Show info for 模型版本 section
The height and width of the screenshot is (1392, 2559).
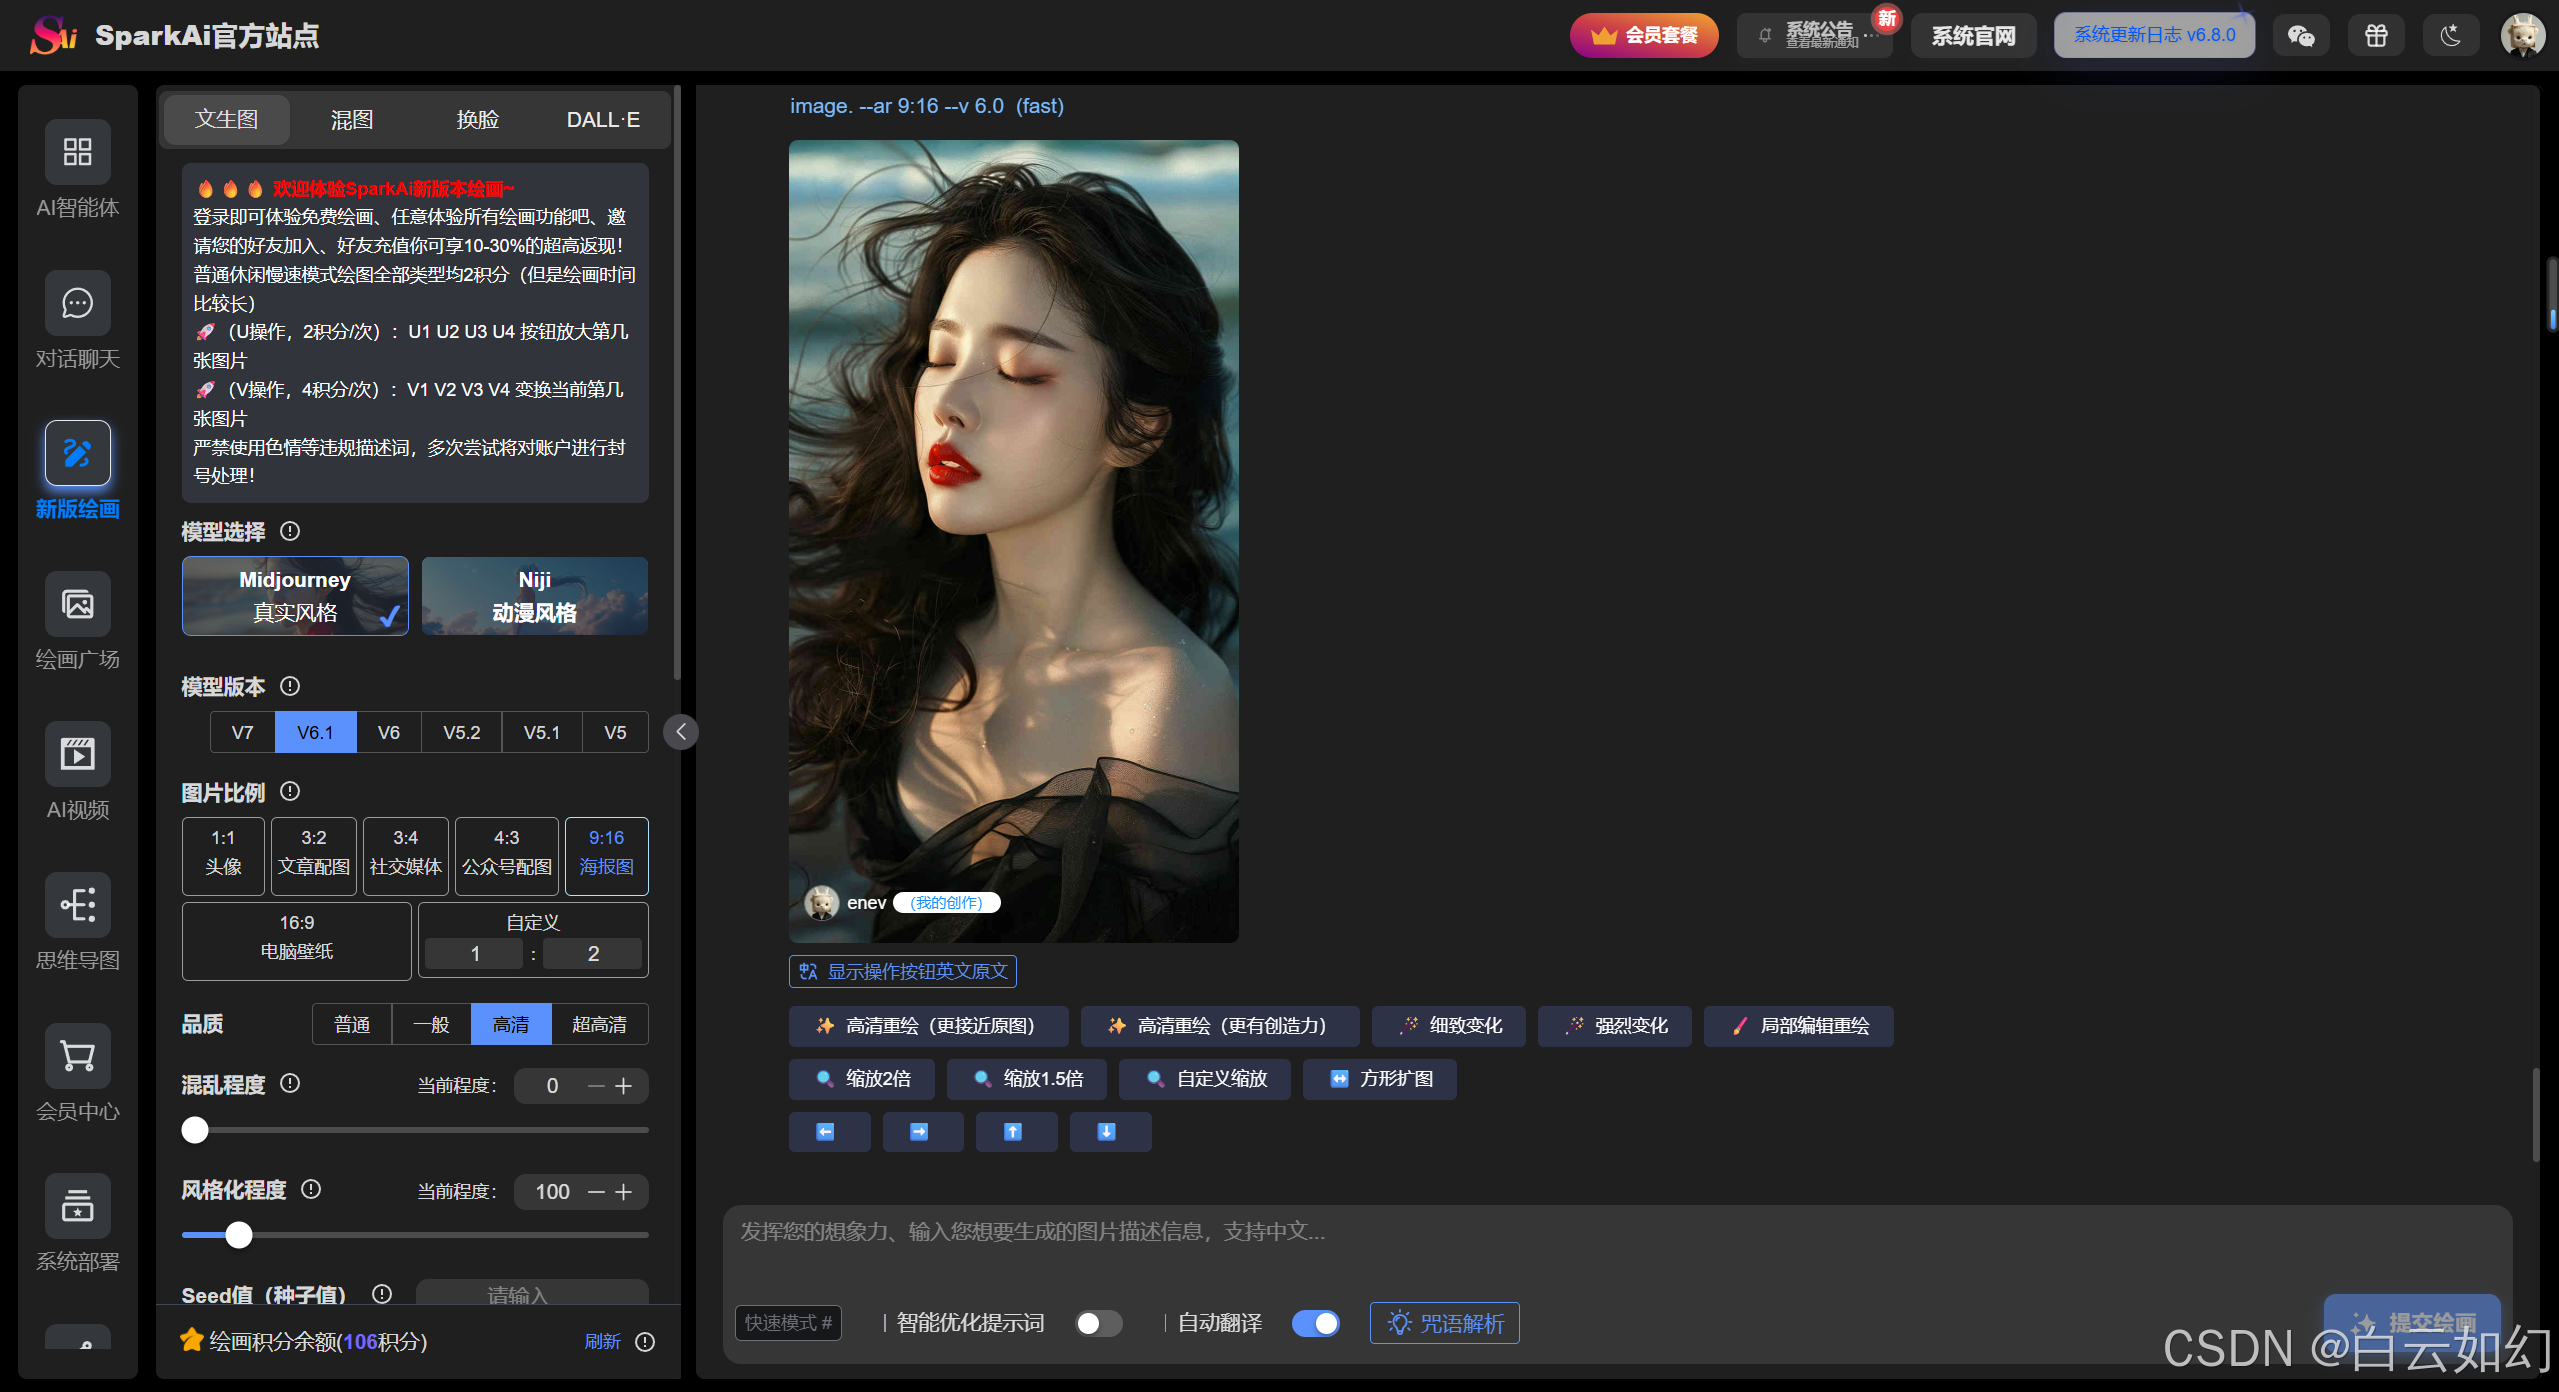pos(290,686)
